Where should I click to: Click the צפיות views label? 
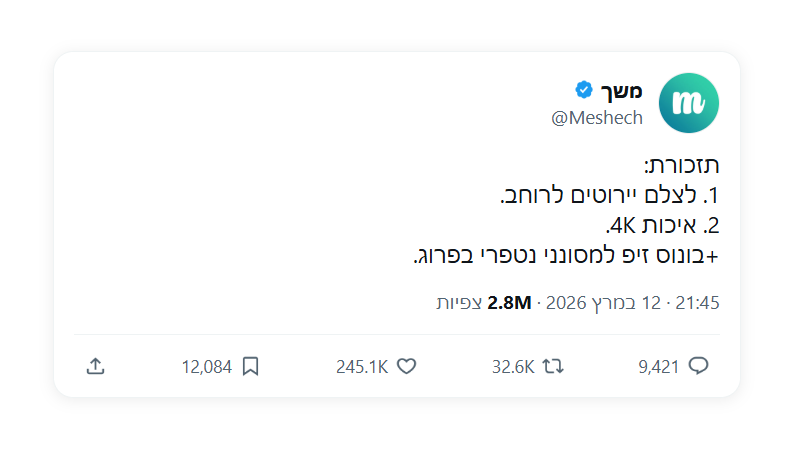point(459,302)
